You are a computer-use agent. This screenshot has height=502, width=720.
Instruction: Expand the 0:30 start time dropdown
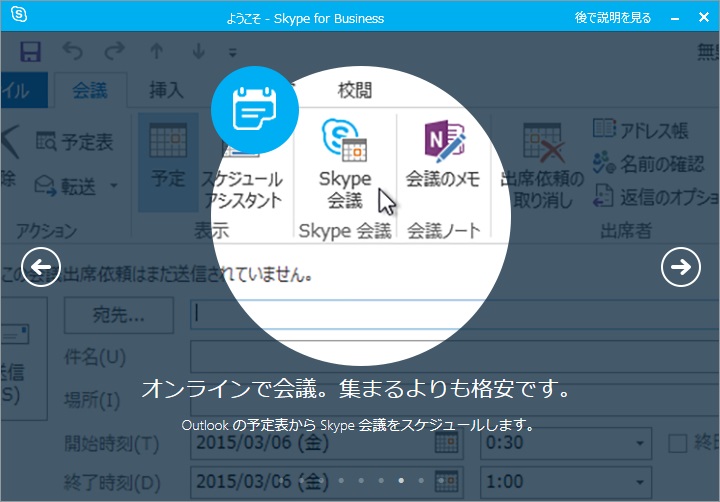click(x=639, y=443)
